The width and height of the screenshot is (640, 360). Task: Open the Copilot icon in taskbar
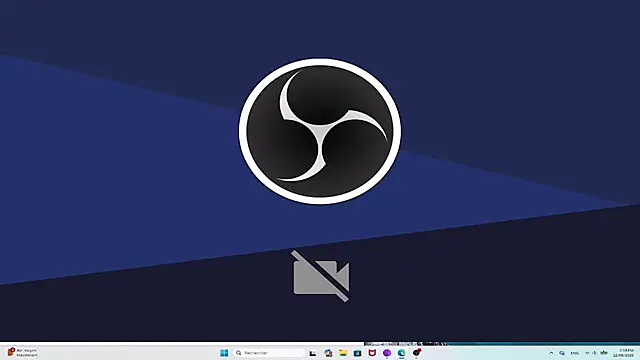pos(328,353)
